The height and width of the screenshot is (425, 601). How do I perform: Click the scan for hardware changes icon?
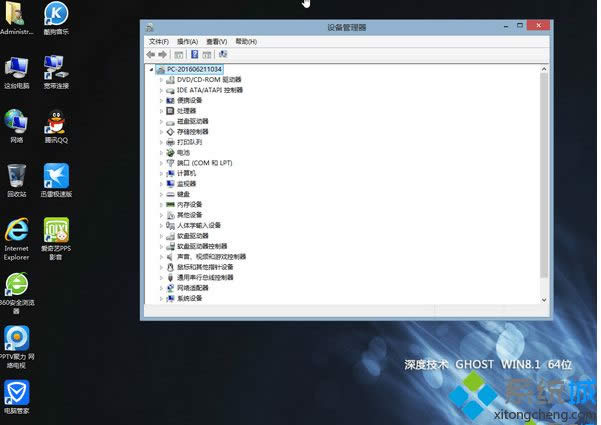(x=222, y=54)
